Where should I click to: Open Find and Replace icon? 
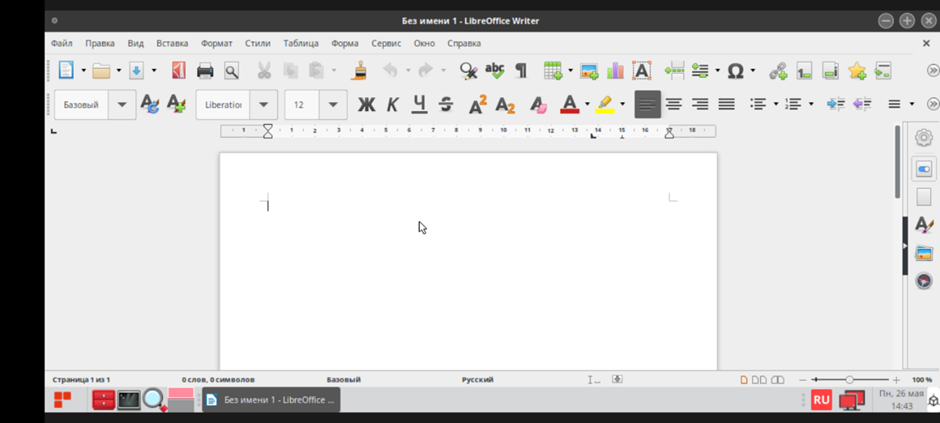pos(468,71)
